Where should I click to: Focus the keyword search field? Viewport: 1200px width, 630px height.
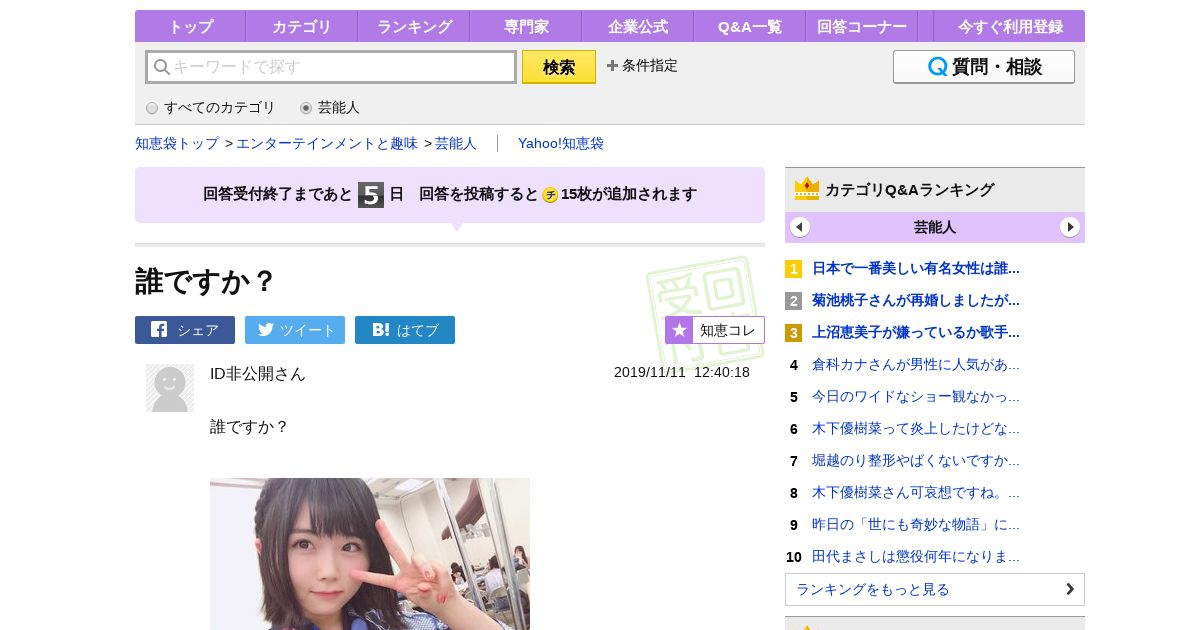point(331,67)
